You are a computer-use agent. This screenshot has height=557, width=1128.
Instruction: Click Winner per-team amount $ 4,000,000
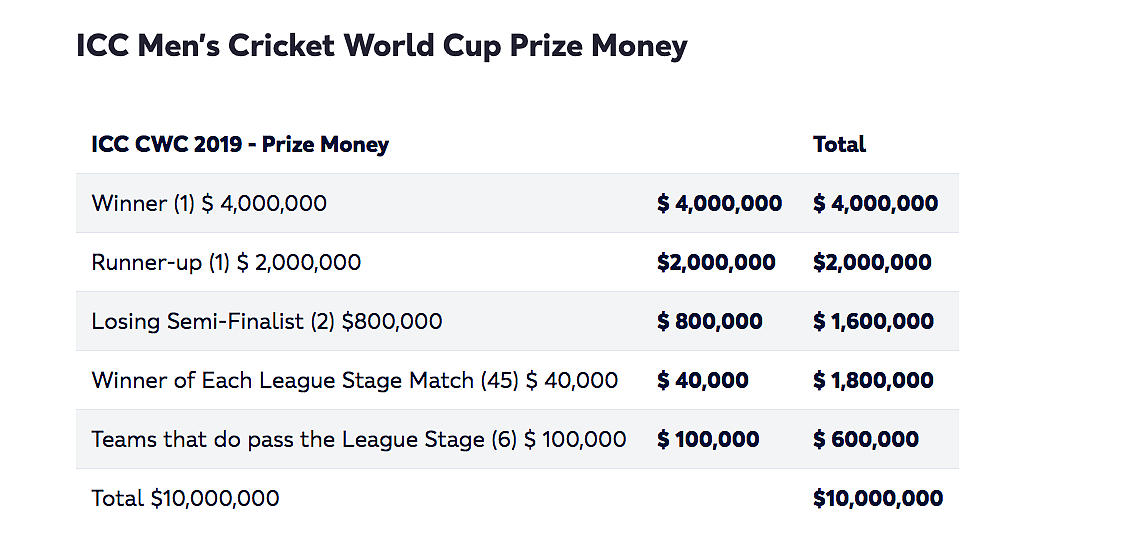pos(719,204)
